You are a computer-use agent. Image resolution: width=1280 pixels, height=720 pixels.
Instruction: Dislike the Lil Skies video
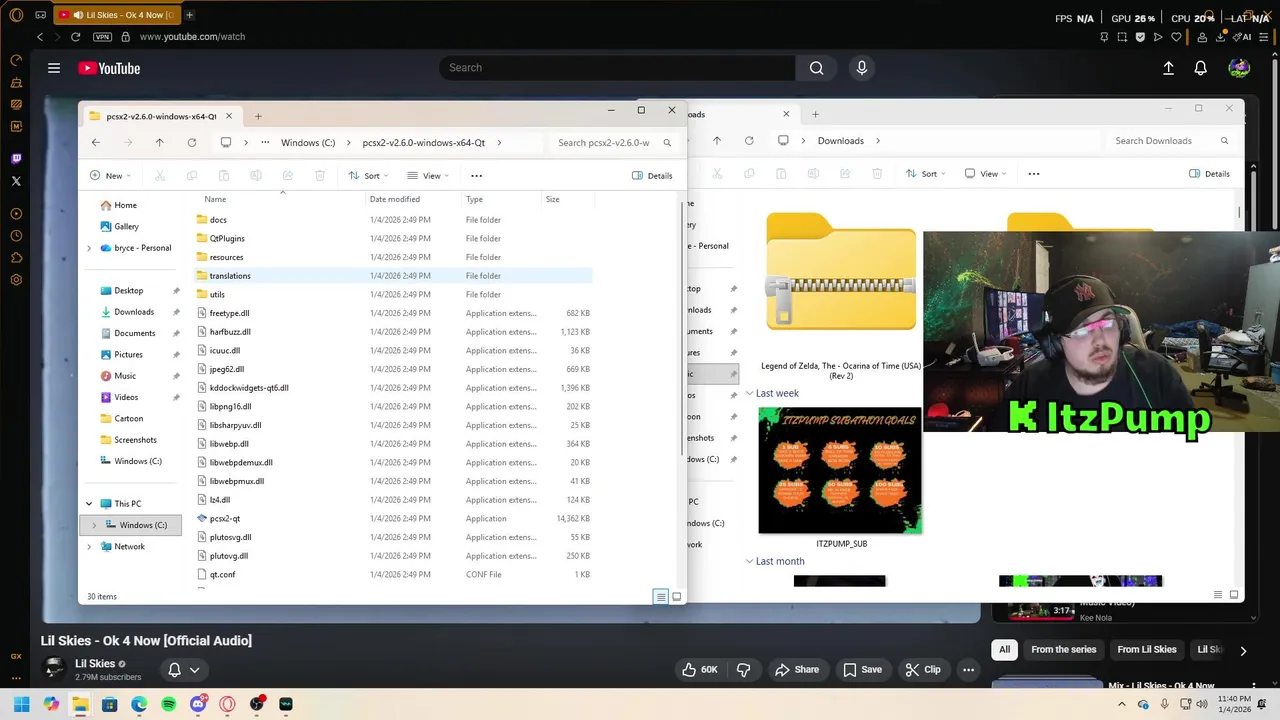click(744, 670)
